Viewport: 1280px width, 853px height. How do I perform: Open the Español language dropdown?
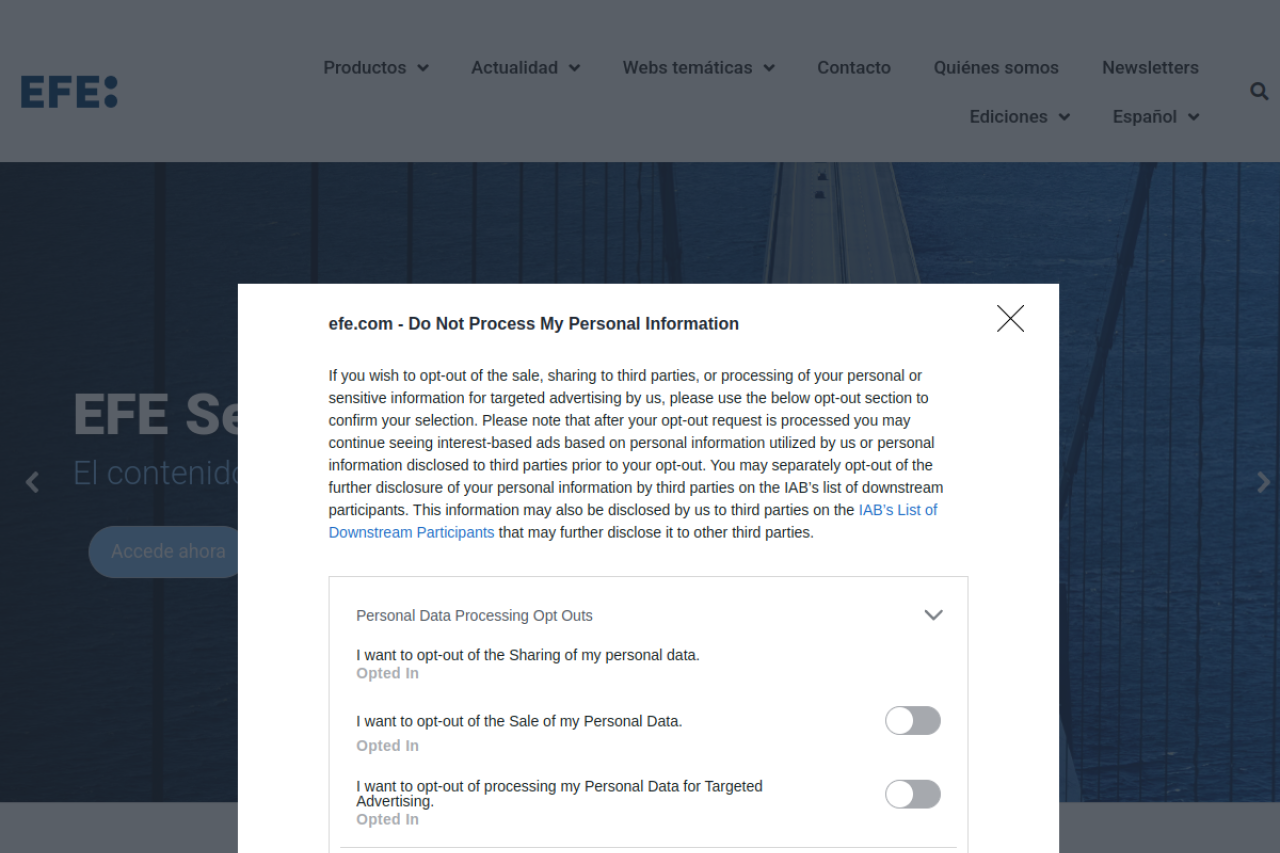click(1156, 116)
